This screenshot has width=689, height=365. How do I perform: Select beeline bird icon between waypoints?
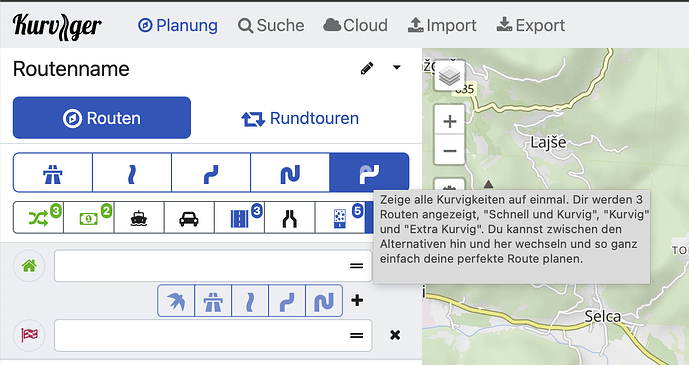(x=176, y=301)
